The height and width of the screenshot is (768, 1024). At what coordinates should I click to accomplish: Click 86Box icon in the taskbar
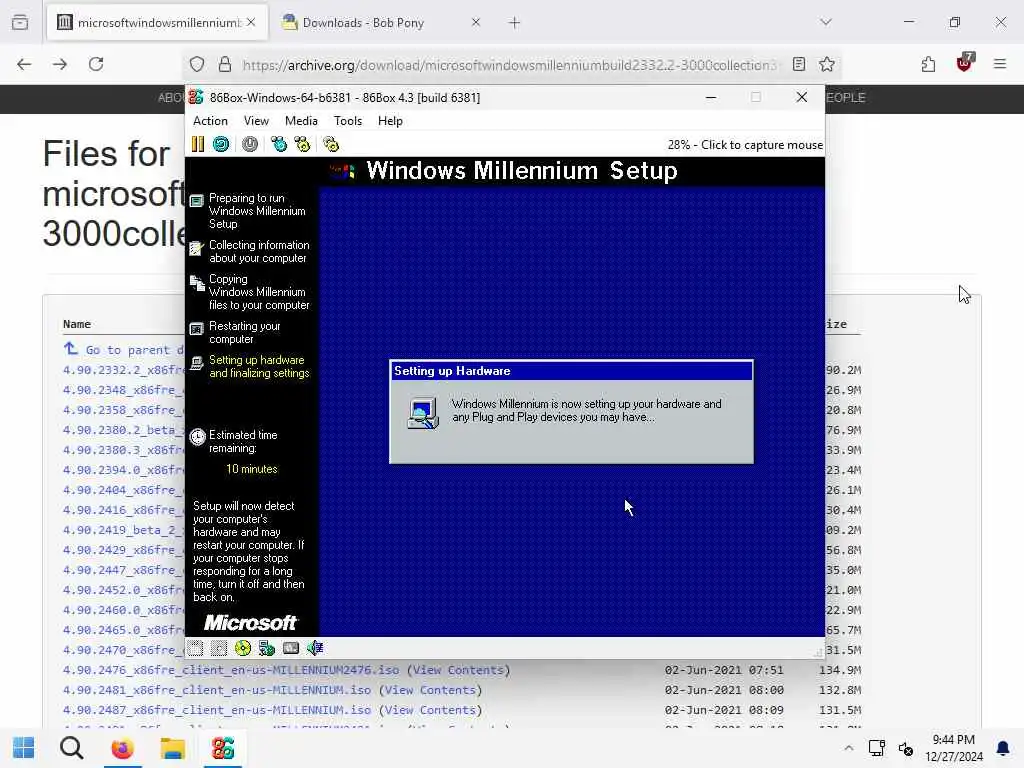tap(223, 748)
